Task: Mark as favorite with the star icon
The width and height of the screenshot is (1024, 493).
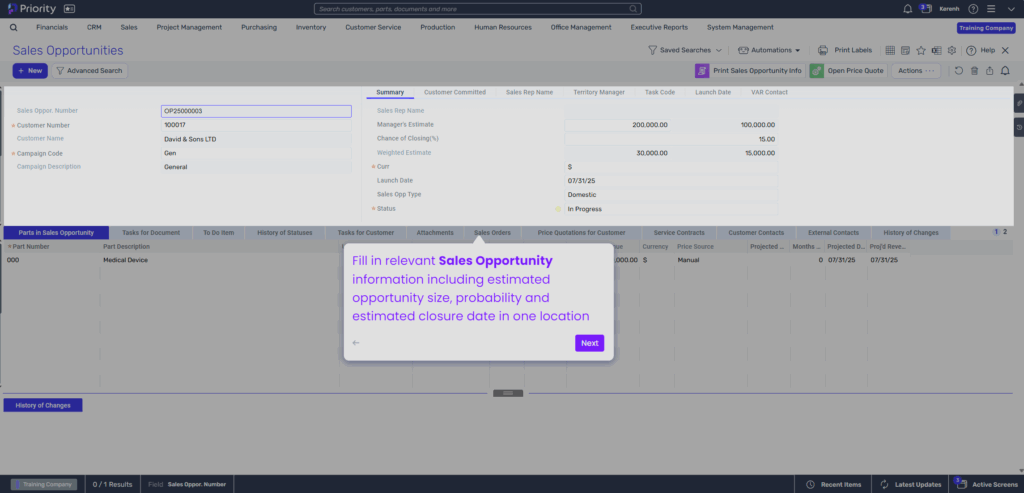Action: point(921,50)
